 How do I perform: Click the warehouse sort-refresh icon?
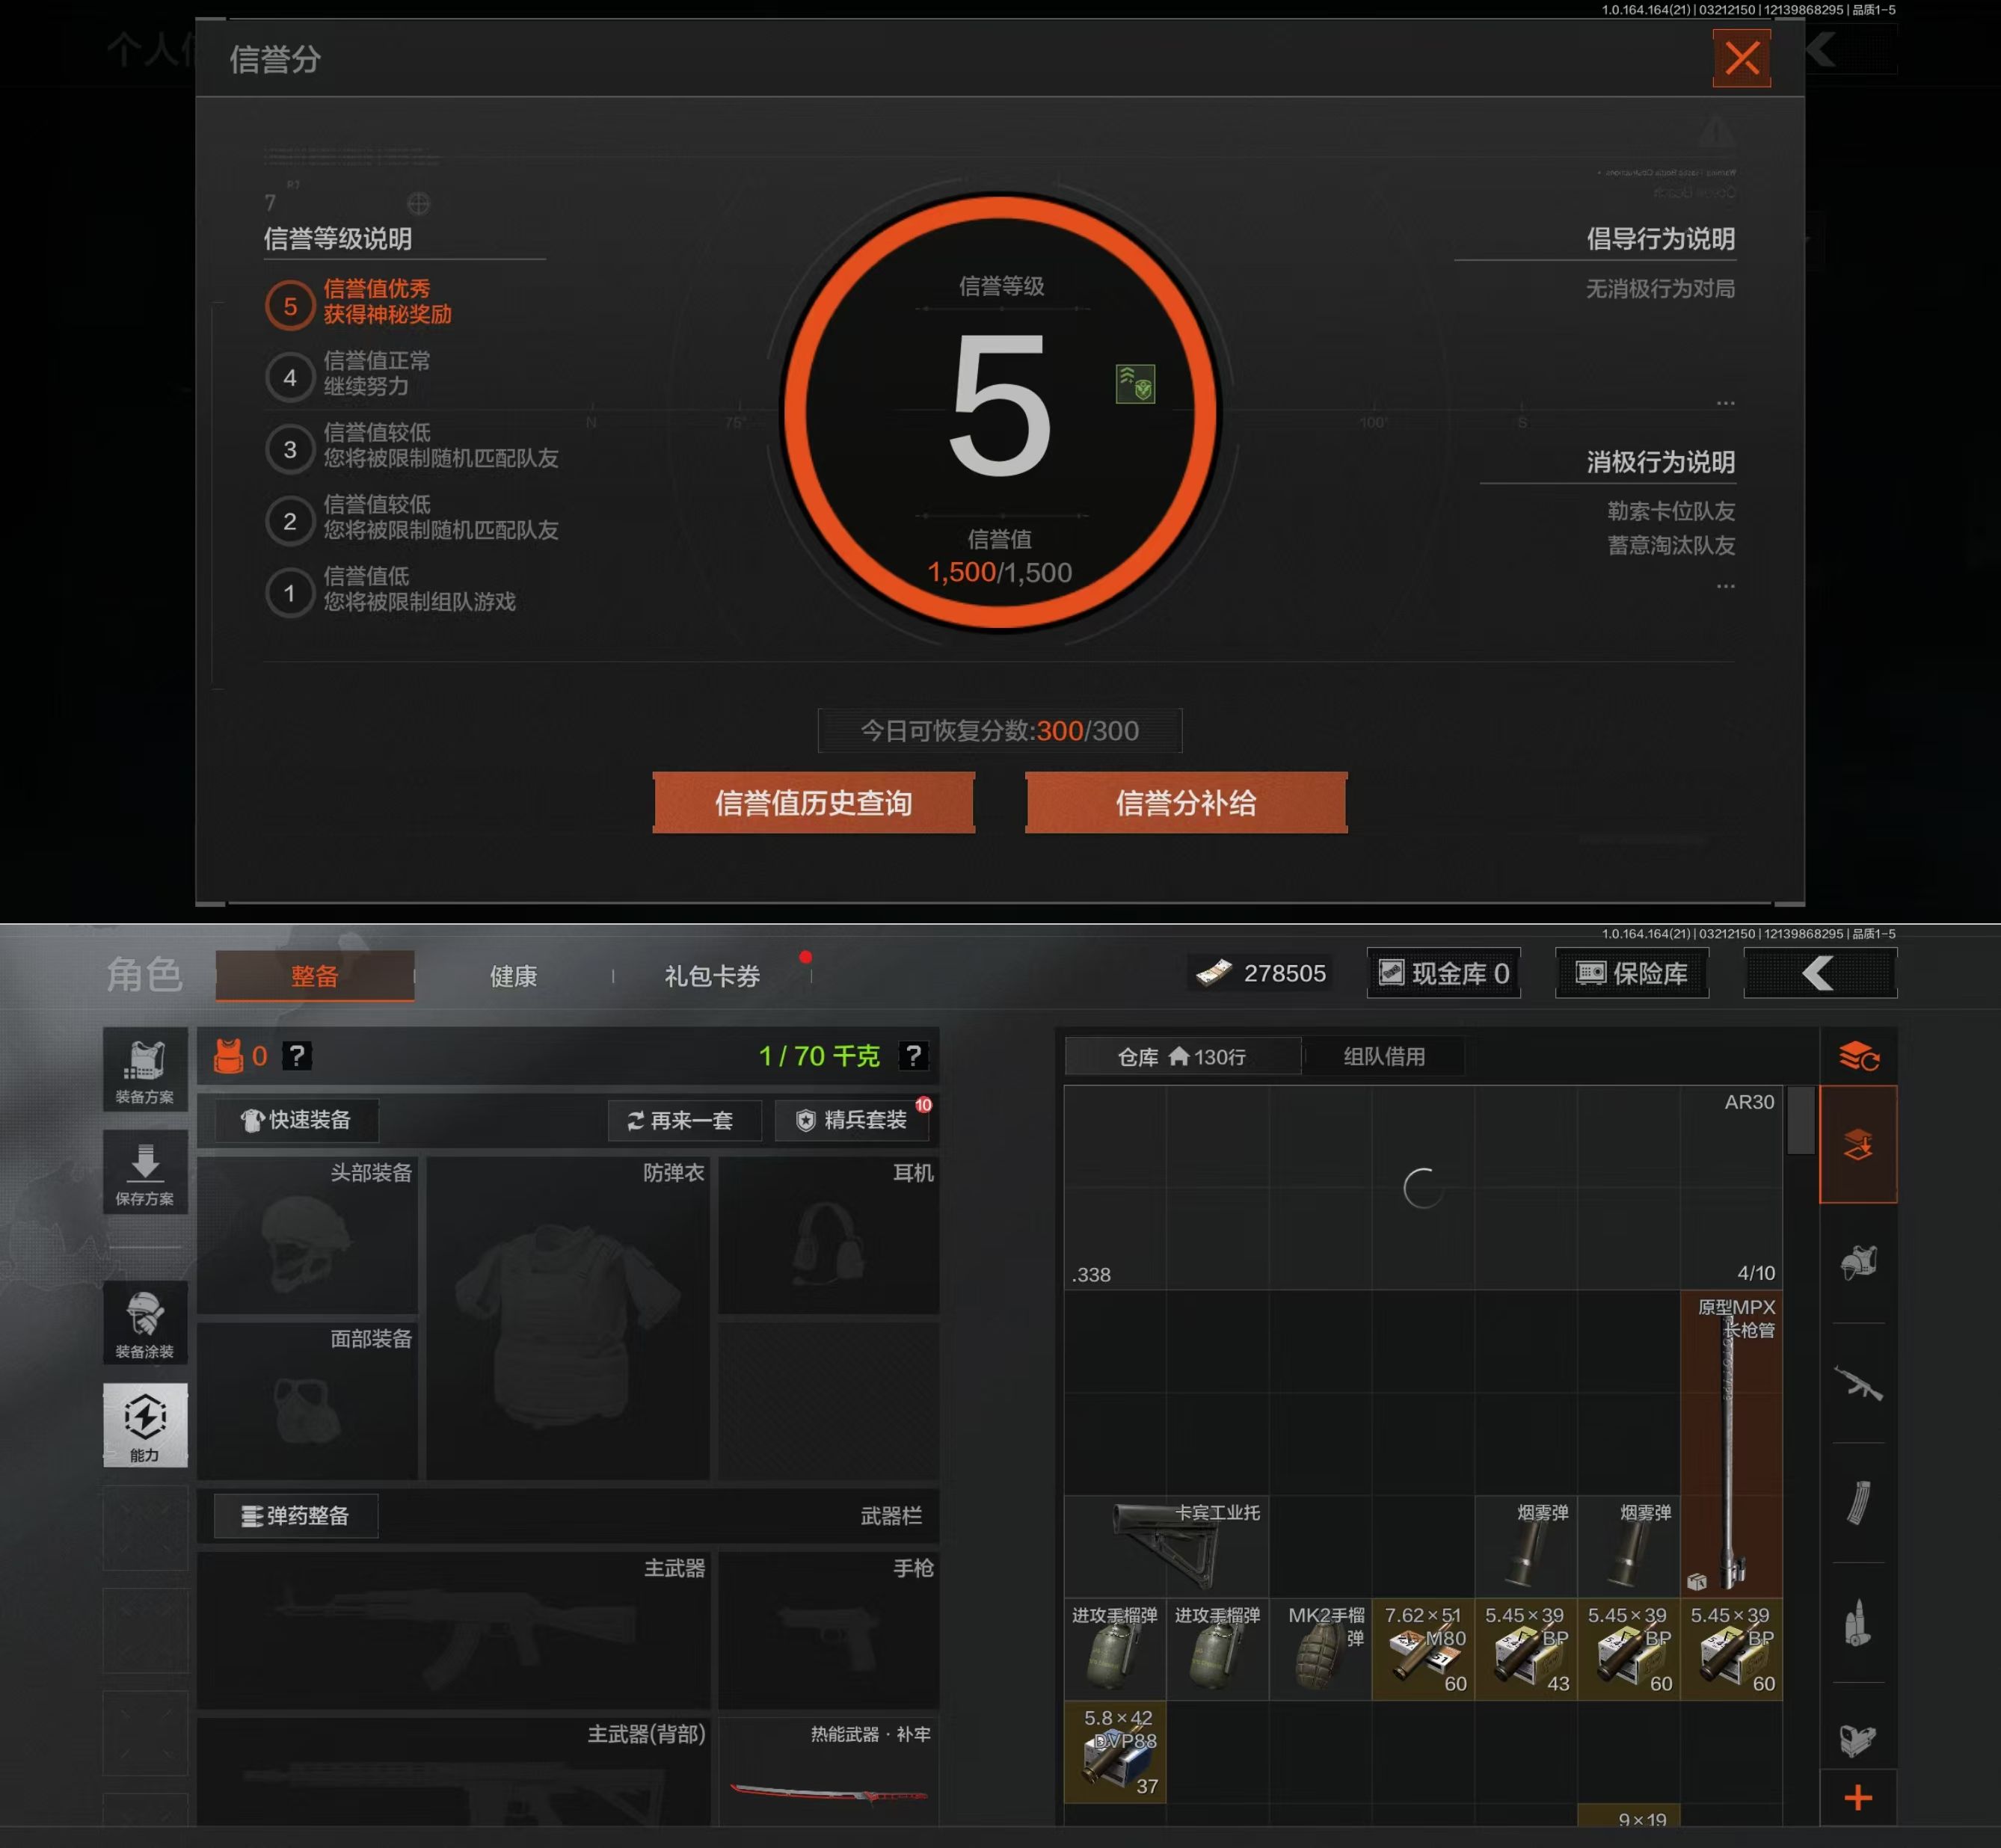[1858, 1056]
